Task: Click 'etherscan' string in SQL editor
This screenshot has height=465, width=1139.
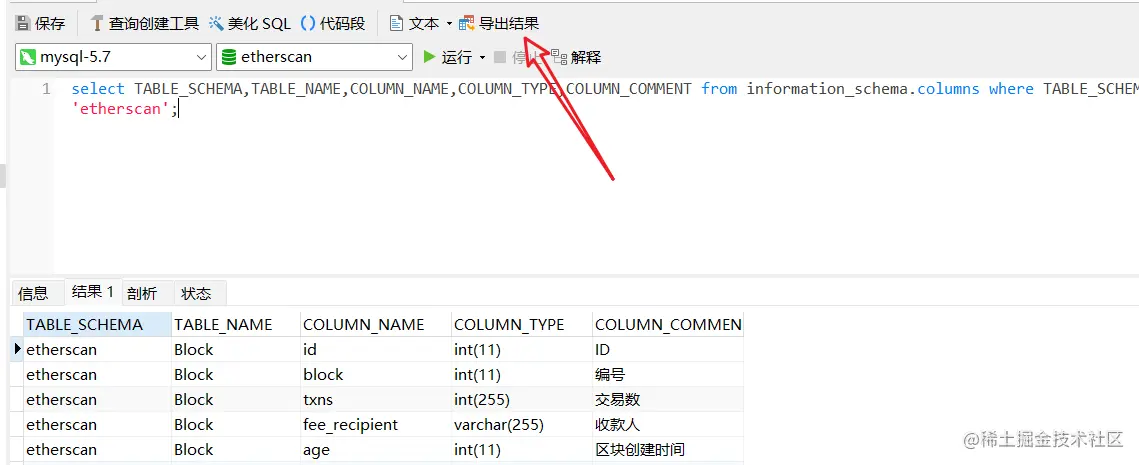Action: 121,110
